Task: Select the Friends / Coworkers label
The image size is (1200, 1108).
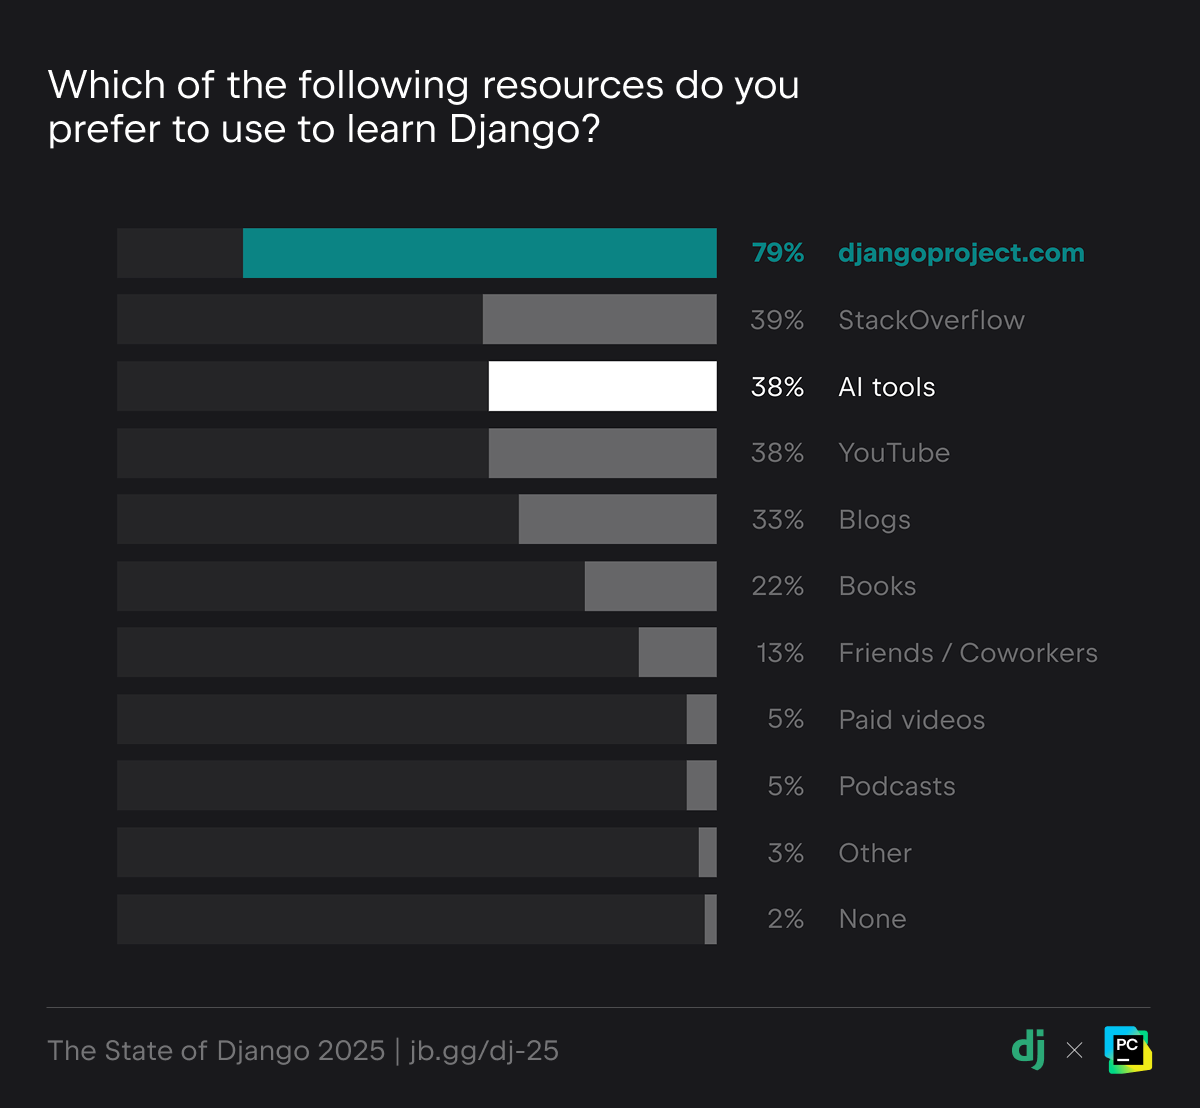Action: pos(967,653)
